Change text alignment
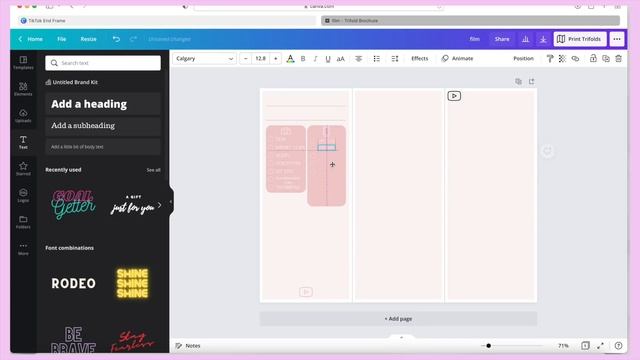The height and width of the screenshot is (360, 640). (x=358, y=59)
